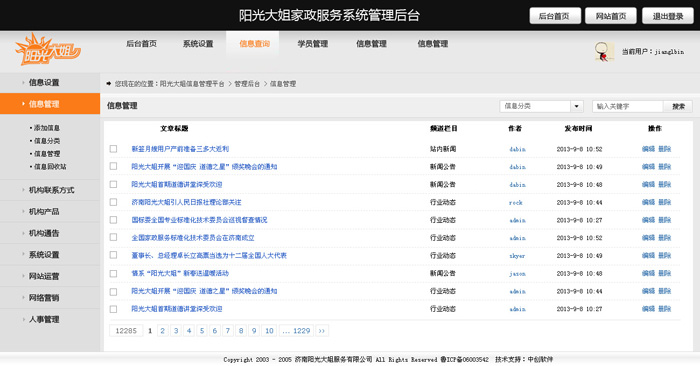The image size is (700, 366).
Task: Open 添加信息 in the sidebar submenu
Action: (x=46, y=128)
